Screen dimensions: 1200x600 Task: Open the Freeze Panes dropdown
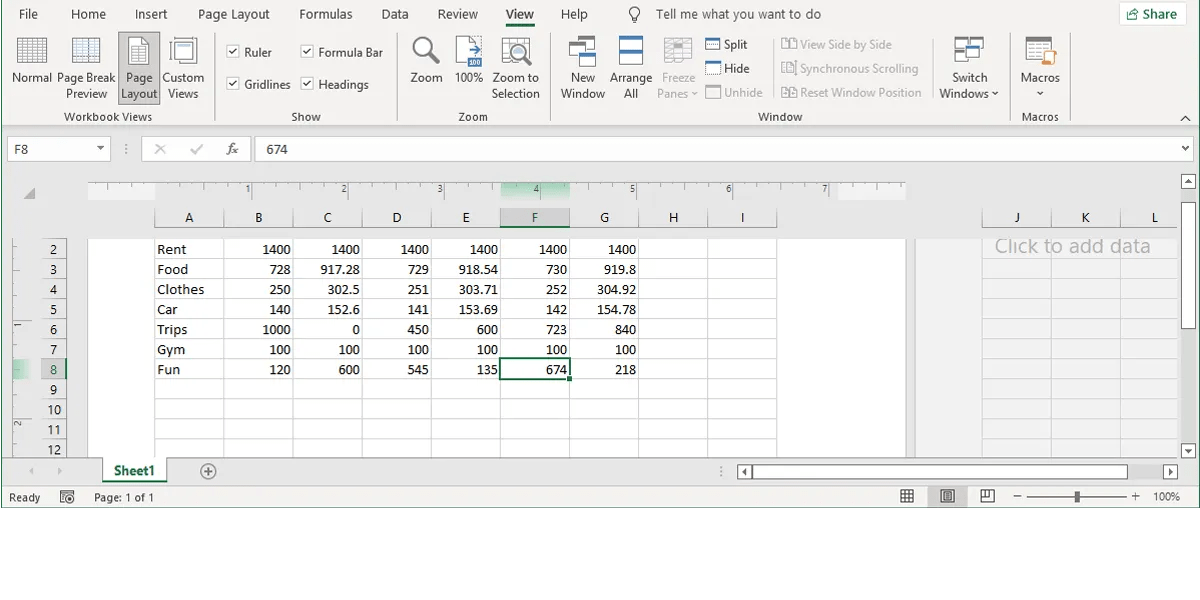click(x=677, y=68)
